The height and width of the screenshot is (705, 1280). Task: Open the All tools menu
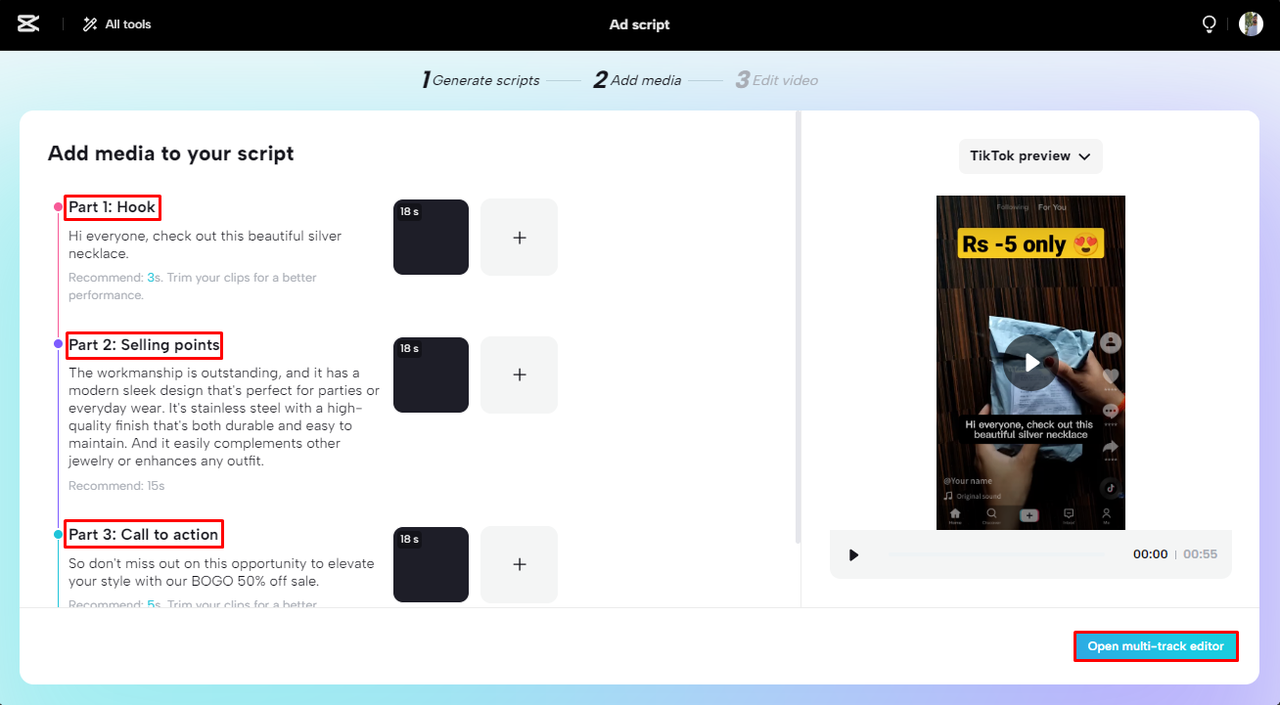pos(117,24)
